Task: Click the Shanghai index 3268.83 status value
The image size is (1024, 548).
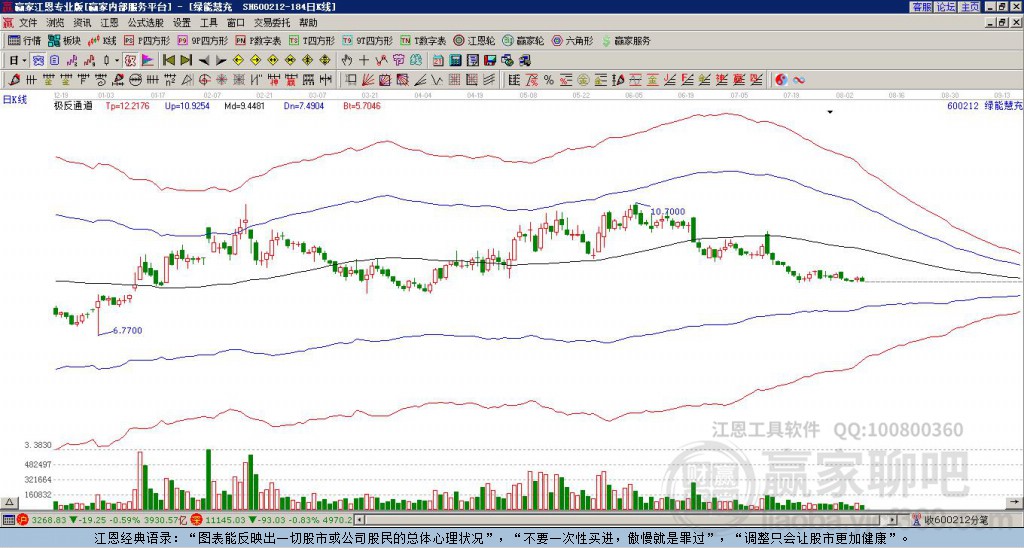Action: [49, 520]
